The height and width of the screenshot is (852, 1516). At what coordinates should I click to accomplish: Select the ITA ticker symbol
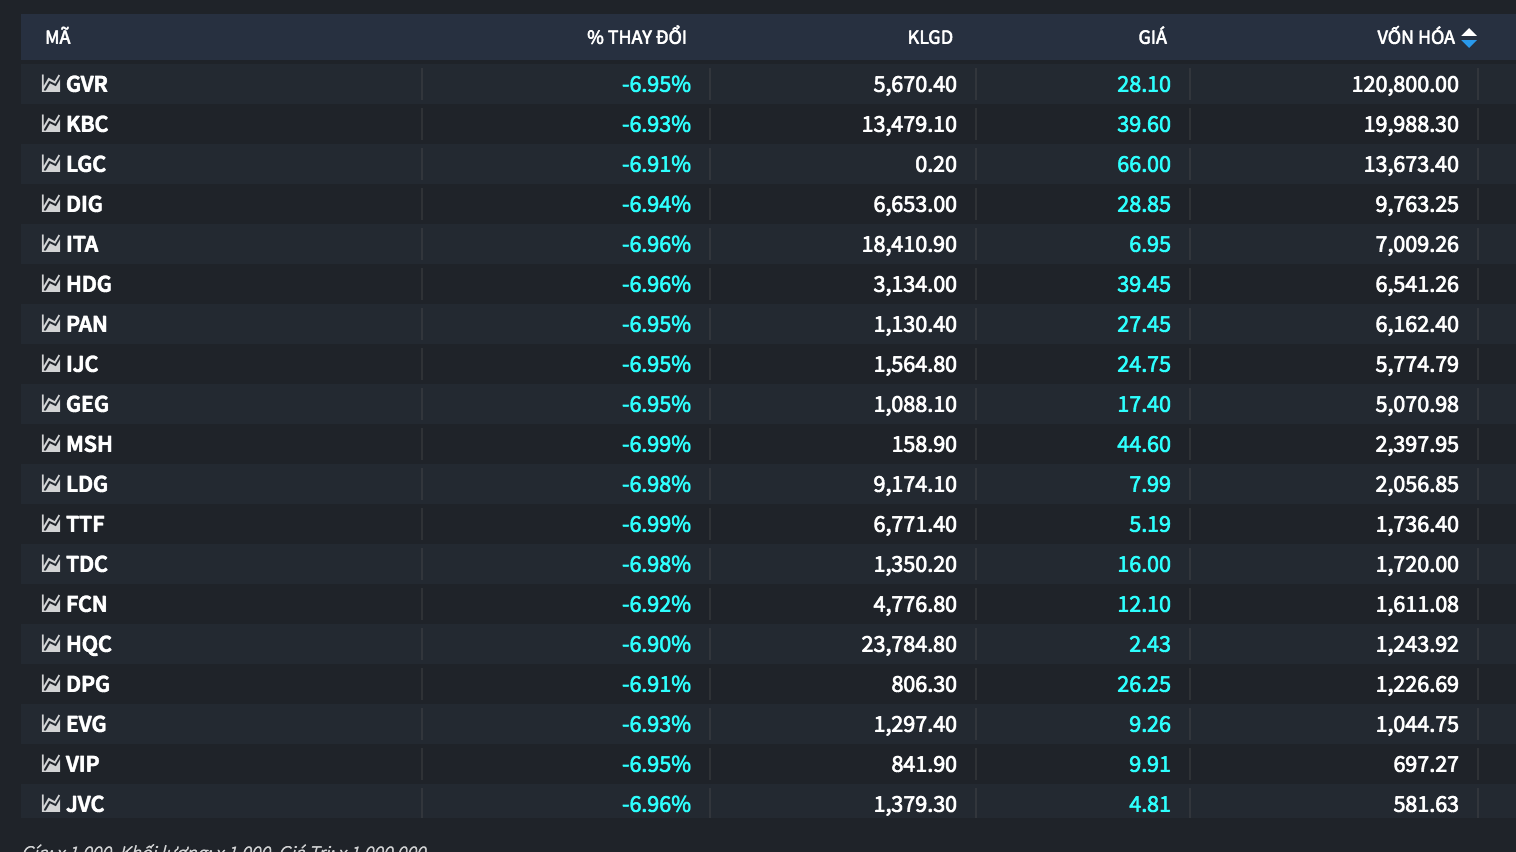[82, 244]
